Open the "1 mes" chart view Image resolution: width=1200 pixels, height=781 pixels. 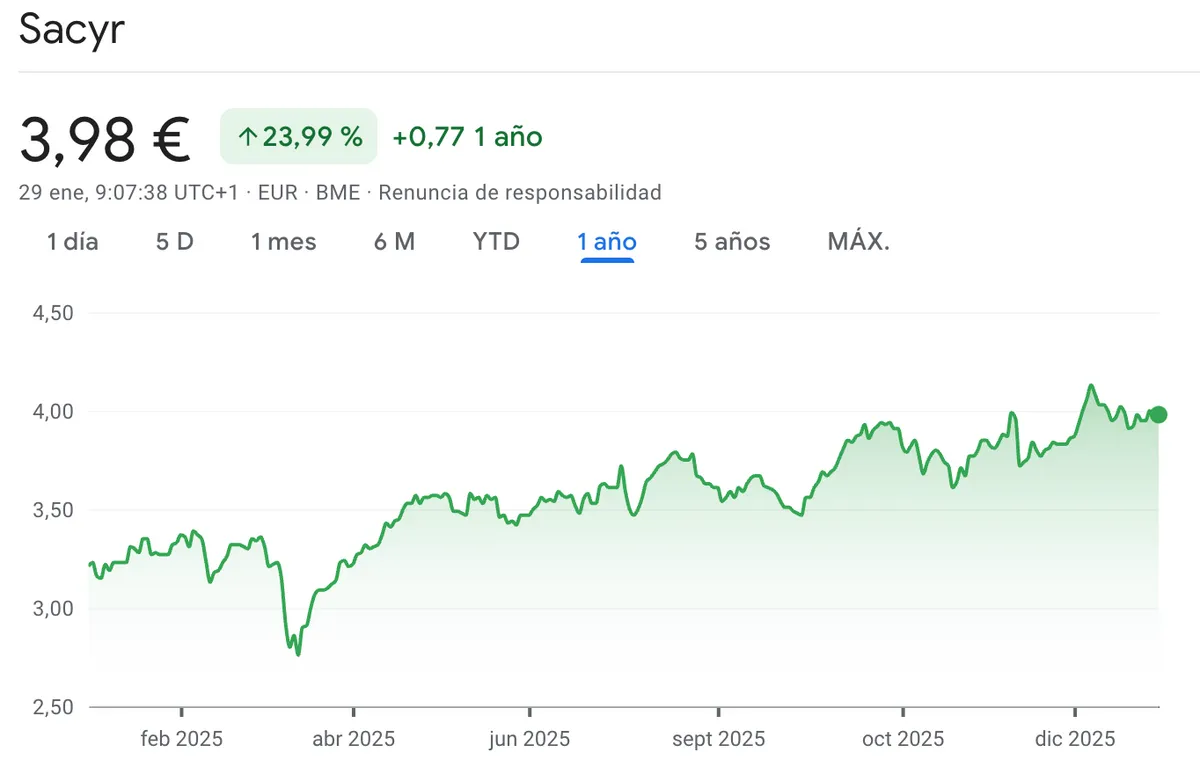point(283,242)
